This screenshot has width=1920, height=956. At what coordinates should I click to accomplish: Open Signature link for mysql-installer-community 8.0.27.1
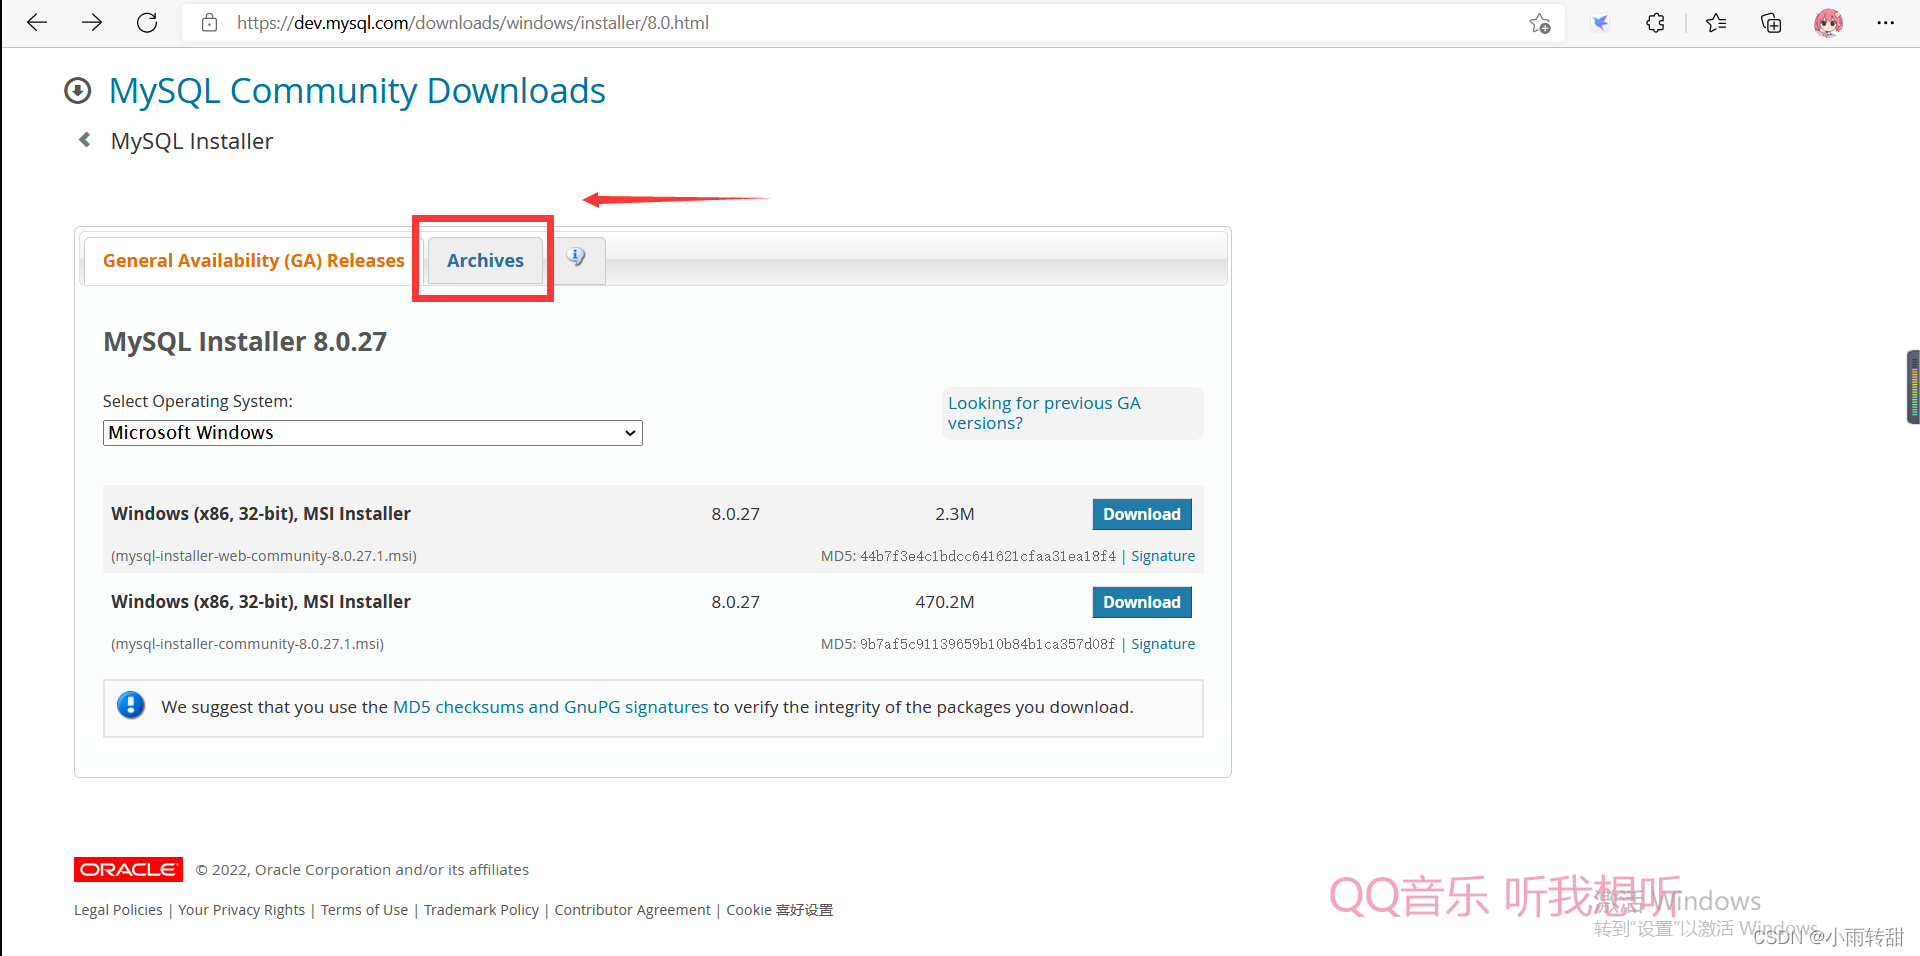(x=1163, y=644)
